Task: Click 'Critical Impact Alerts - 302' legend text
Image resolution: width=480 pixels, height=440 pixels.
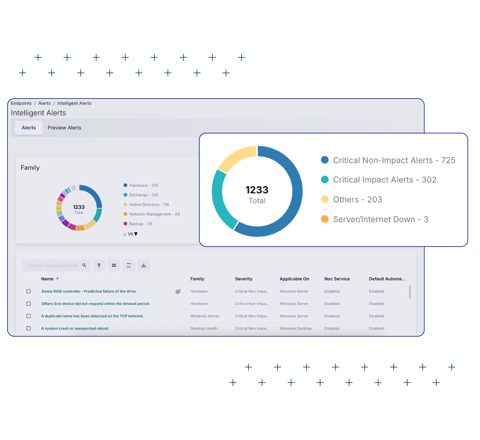Action: click(x=385, y=180)
